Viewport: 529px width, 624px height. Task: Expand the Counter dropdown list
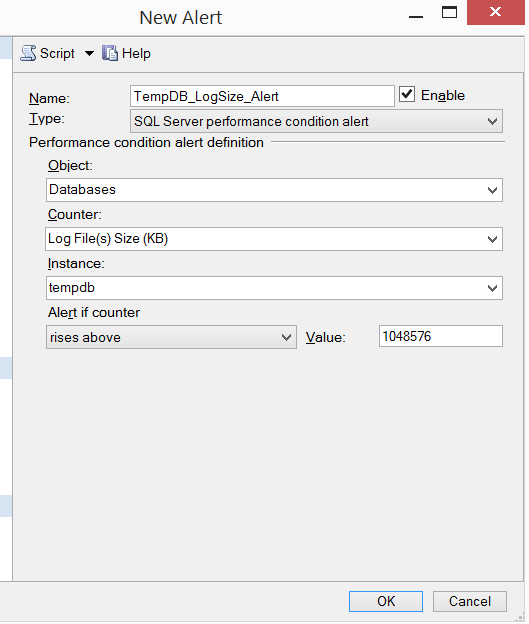[274, 239]
